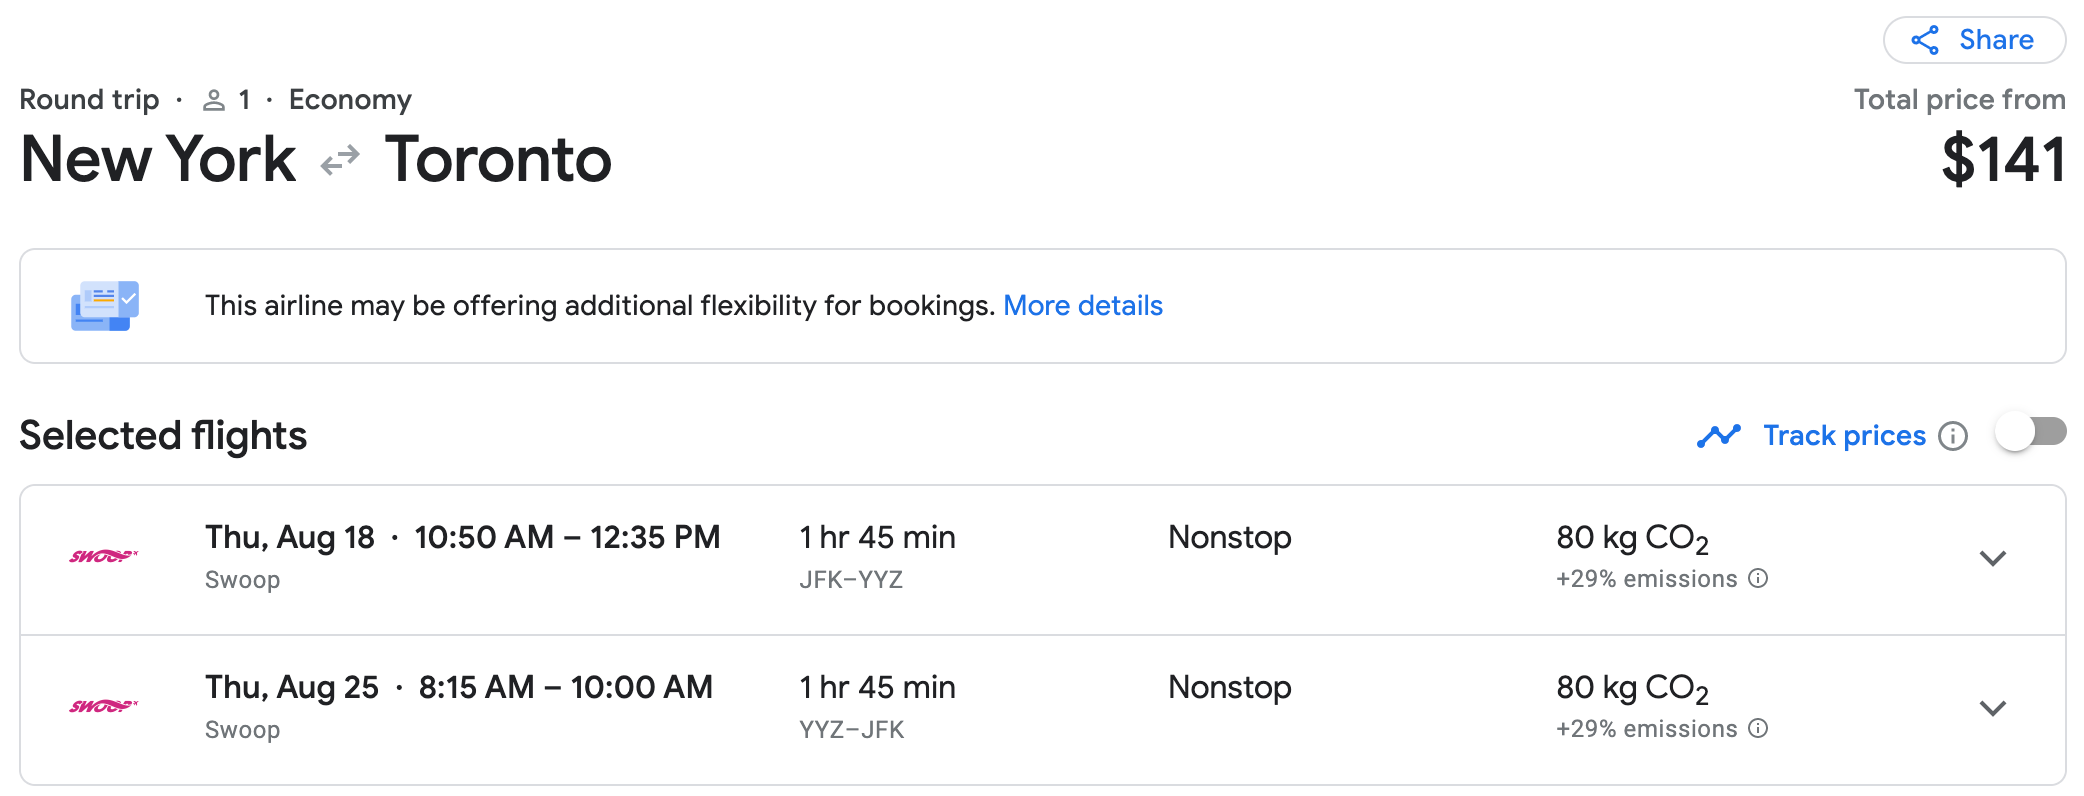Viewport: 2084px width, 796px height.
Task: Click the Swoop logo on the Aug 18 flight
Action: tap(103, 556)
